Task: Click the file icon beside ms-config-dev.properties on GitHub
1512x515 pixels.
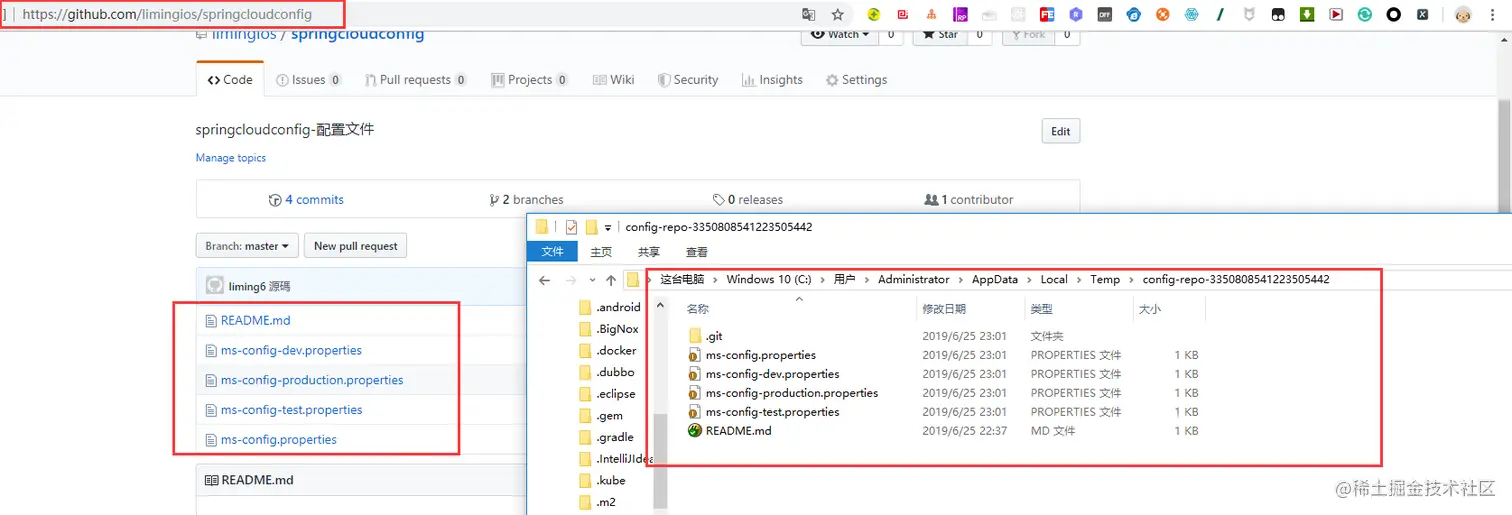Action: coord(211,351)
